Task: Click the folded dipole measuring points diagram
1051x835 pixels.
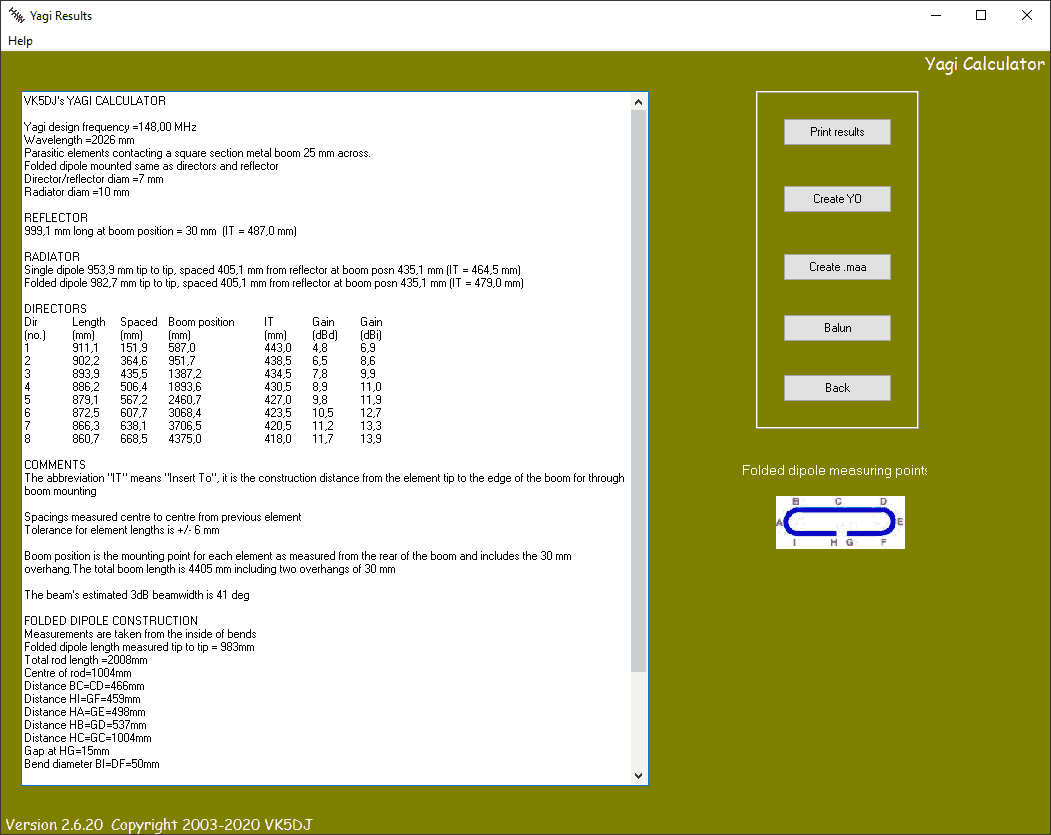Action: point(840,522)
